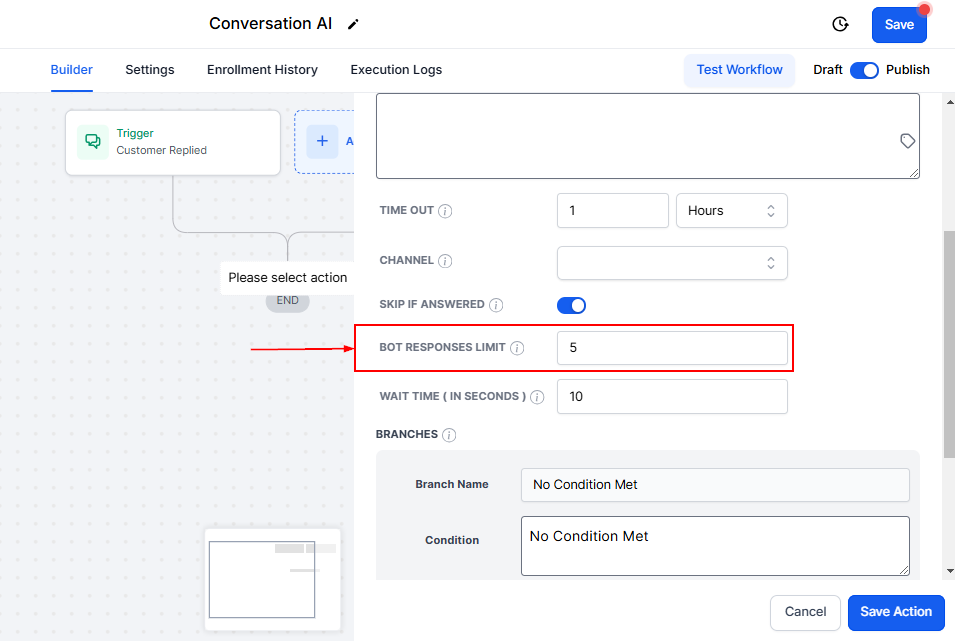Click the Save button at the top

tap(899, 25)
